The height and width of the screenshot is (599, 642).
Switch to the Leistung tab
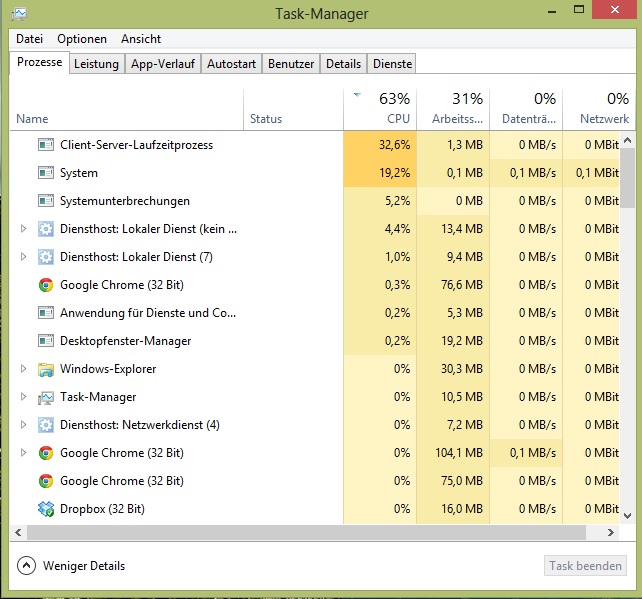coord(96,64)
